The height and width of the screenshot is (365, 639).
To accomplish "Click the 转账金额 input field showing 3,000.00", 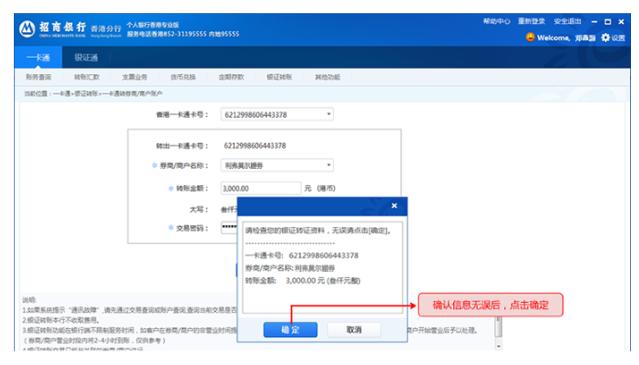I will [261, 188].
